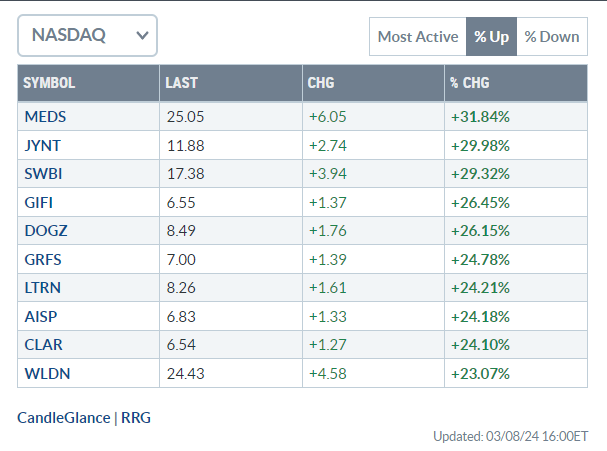Select the GIFI symbol

pyautogui.click(x=40, y=202)
